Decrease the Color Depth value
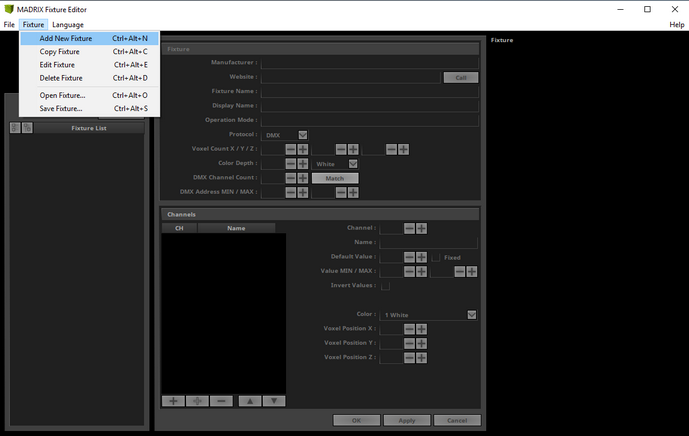This screenshot has width=689, height=436. click(x=290, y=164)
